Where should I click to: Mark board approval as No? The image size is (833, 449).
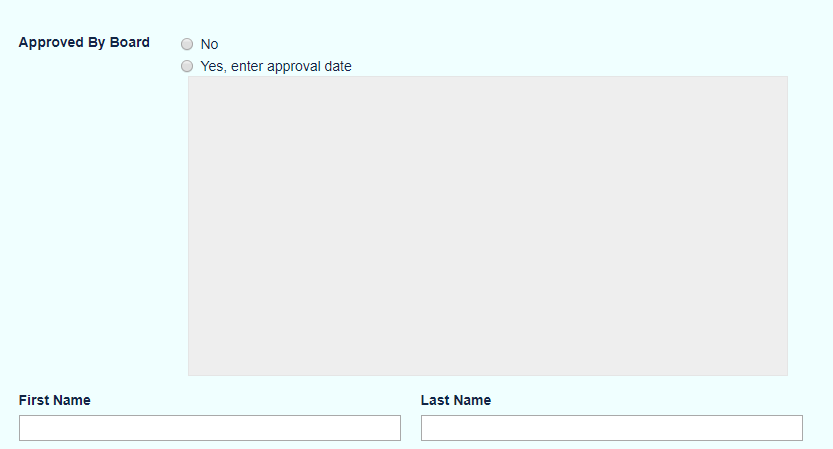coord(186,44)
